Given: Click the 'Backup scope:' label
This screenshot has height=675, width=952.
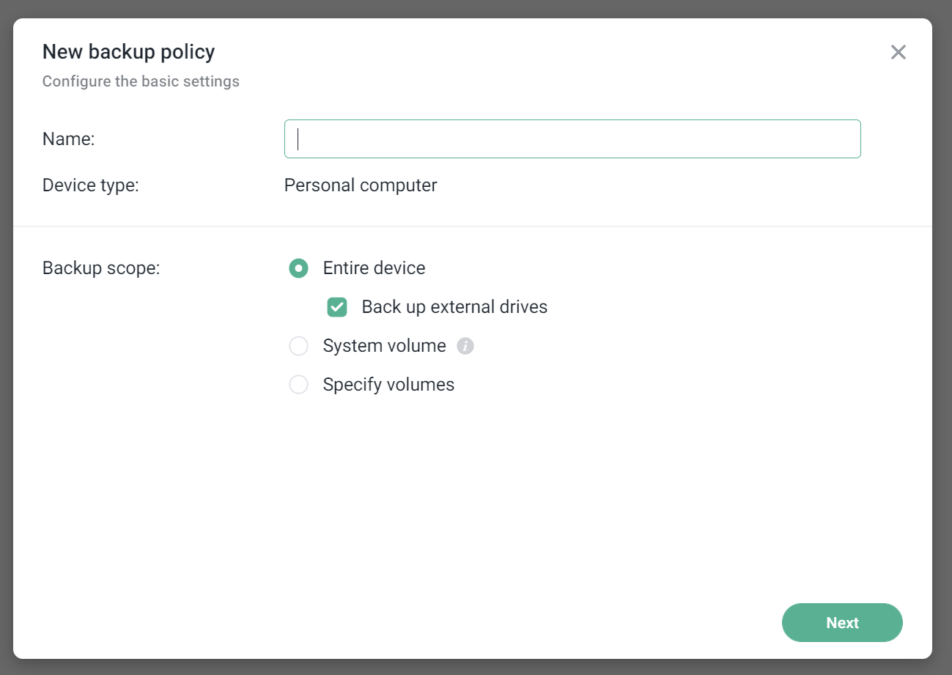Looking at the screenshot, I should pyautogui.click(x=101, y=268).
